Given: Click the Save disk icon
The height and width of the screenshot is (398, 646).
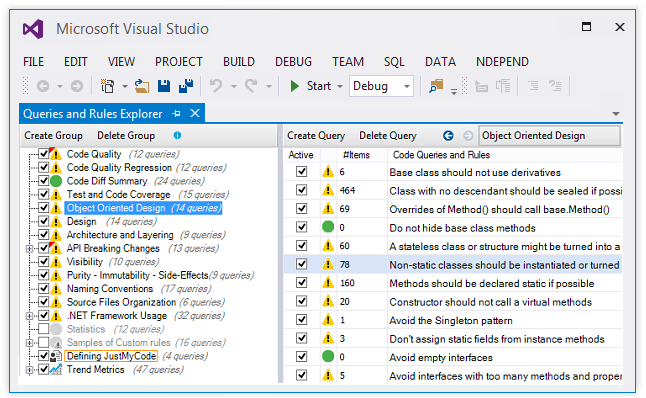Looking at the screenshot, I should 164,86.
